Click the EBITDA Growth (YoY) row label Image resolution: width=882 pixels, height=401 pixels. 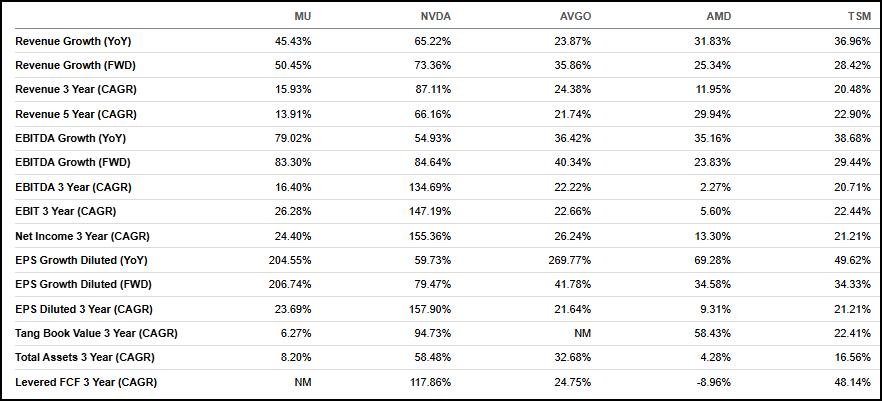(x=70, y=138)
